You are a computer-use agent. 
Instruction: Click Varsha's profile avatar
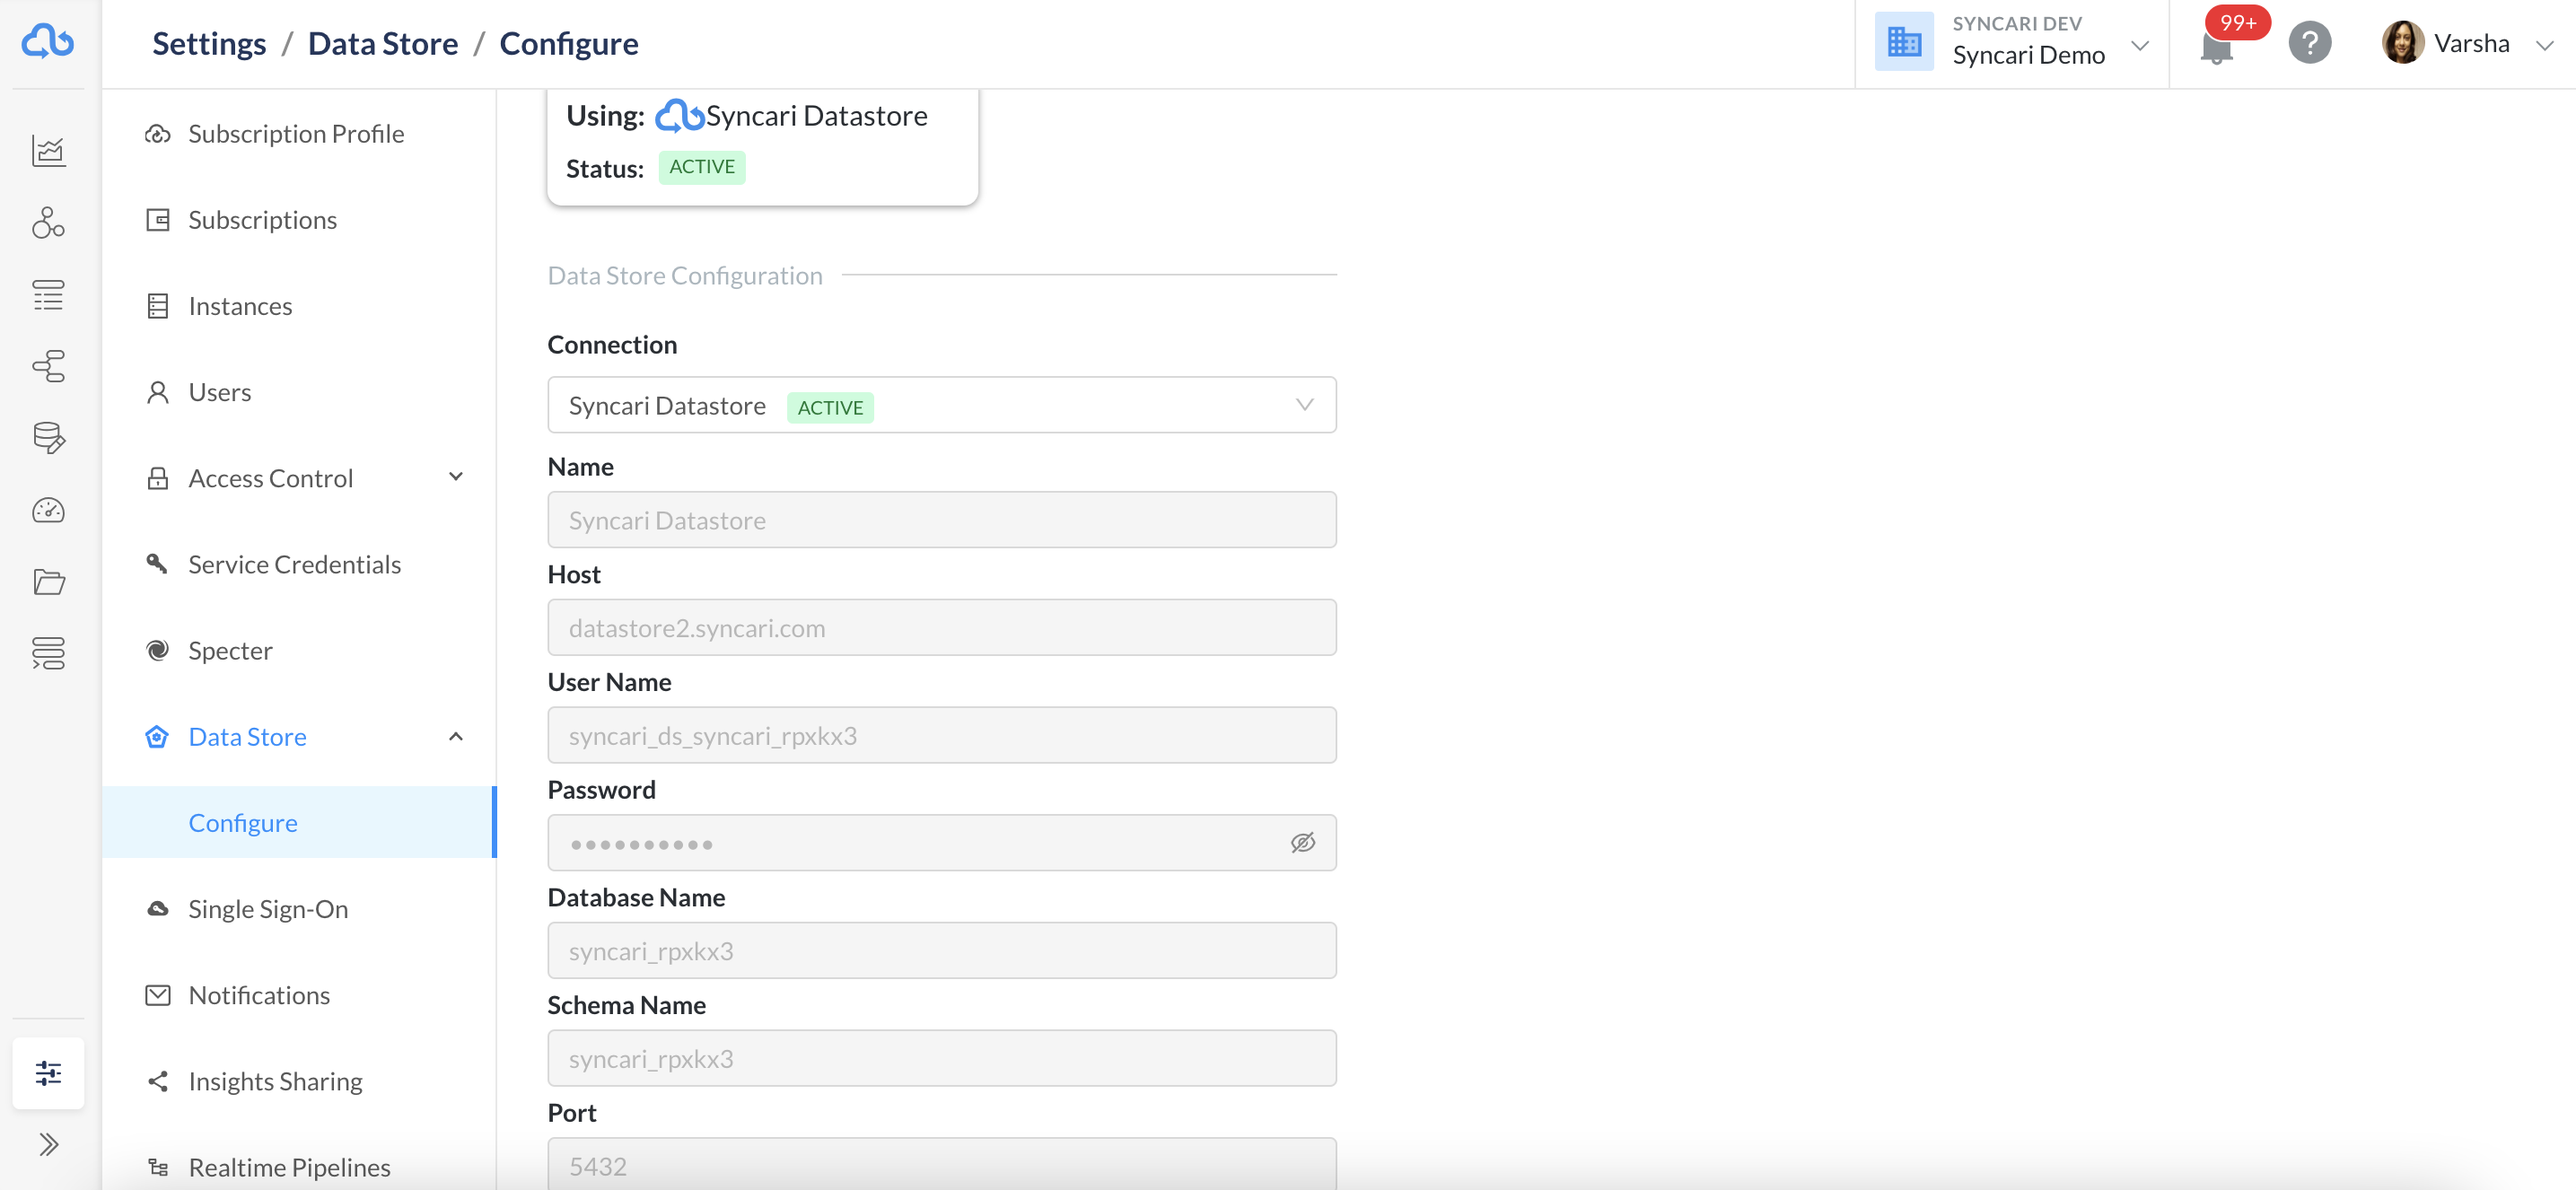2402,43
